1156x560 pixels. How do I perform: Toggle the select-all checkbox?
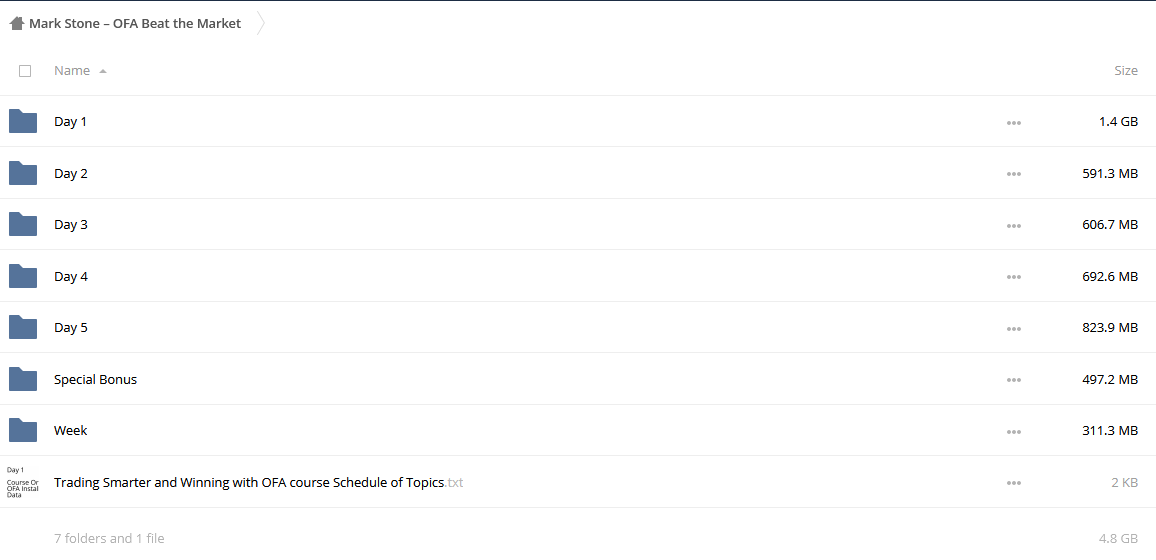(25, 71)
